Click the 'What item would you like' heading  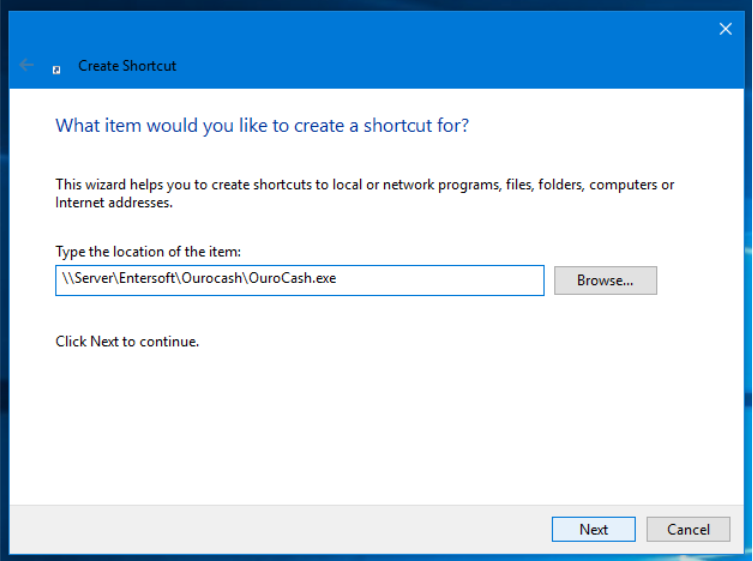262,125
